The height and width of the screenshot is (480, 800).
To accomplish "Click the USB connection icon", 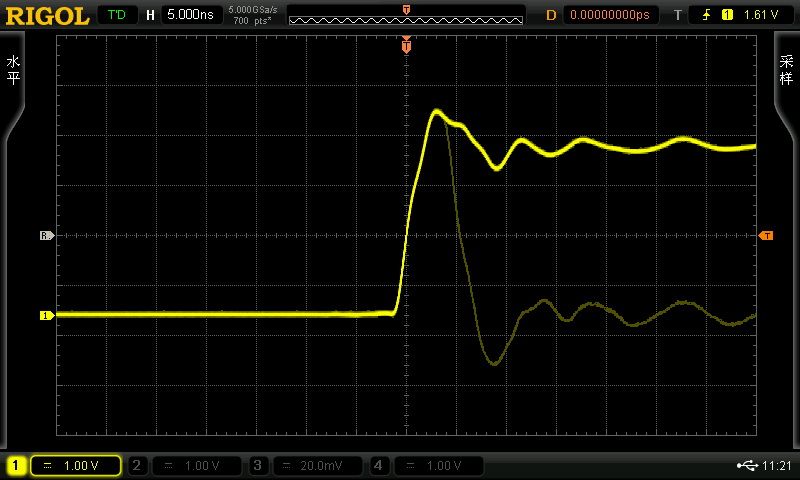I will point(745,465).
